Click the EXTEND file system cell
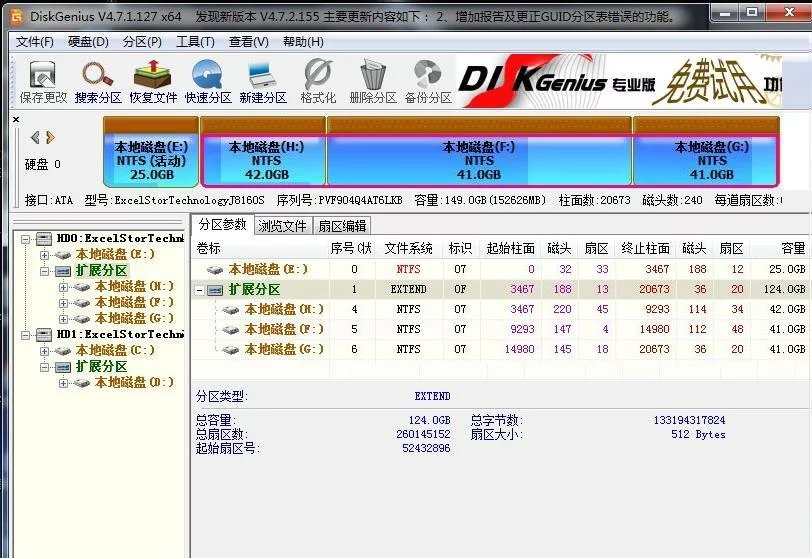The width and height of the screenshot is (812, 559). 409,290
